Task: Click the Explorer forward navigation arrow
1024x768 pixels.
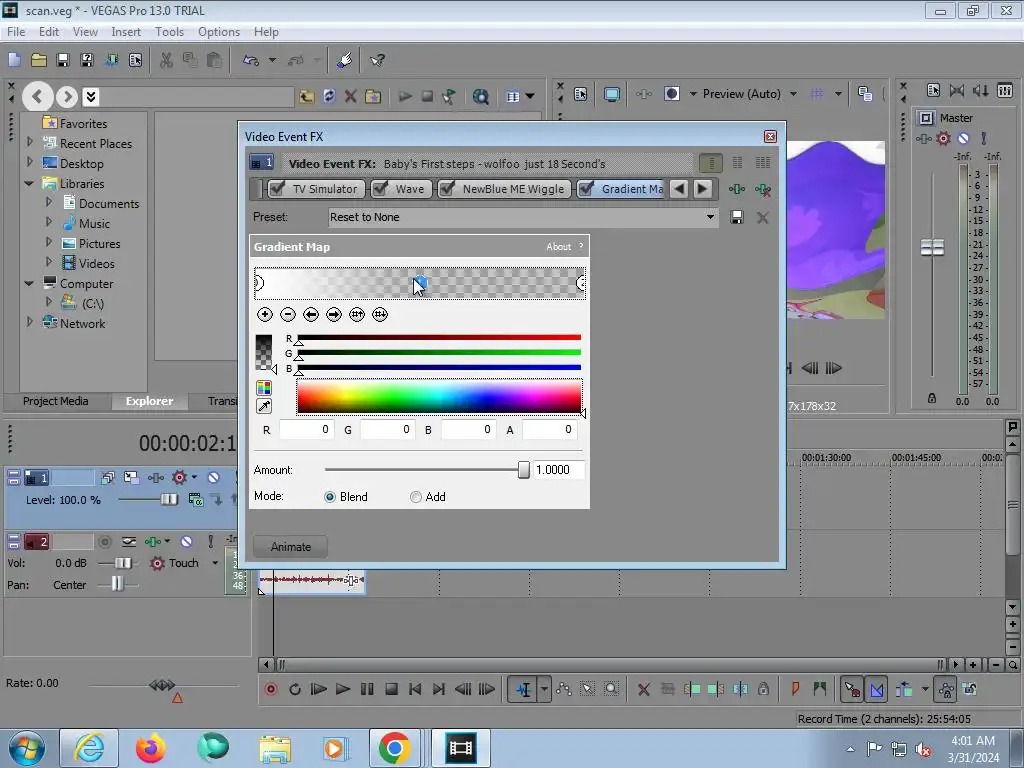Action: point(67,97)
